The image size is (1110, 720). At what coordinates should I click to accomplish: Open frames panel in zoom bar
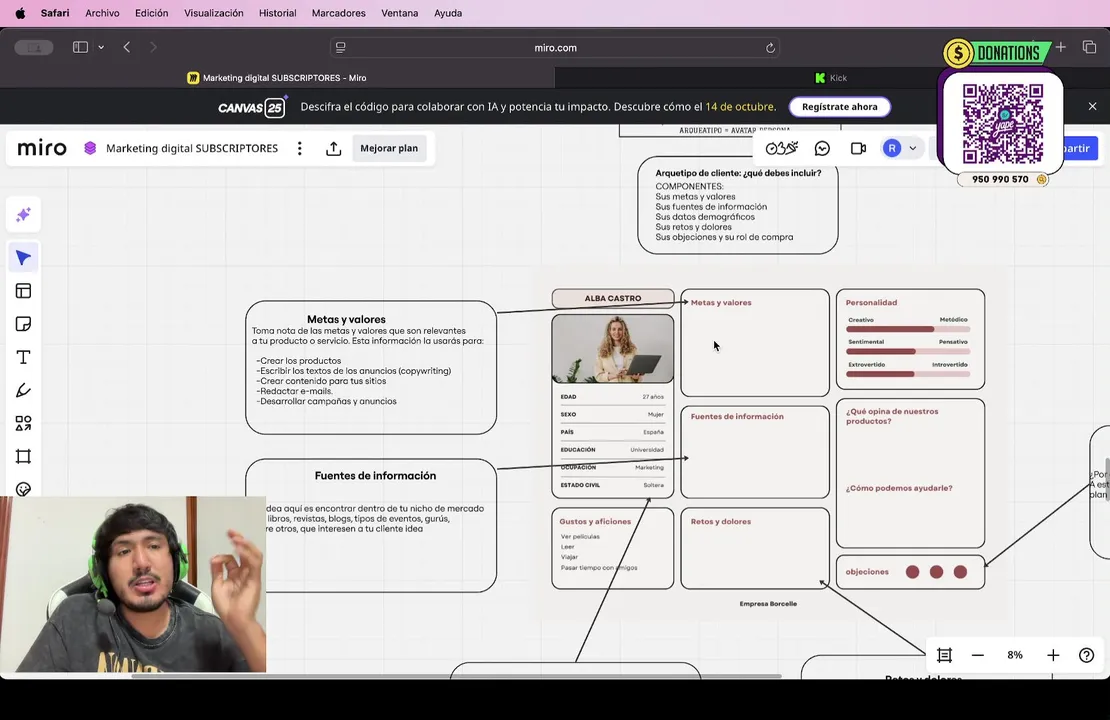pyautogui.click(x=944, y=656)
